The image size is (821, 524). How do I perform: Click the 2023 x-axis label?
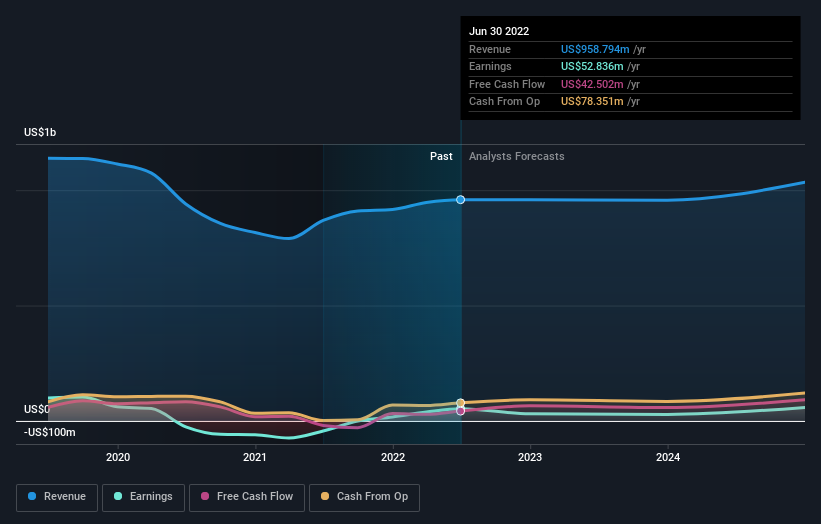[530, 457]
